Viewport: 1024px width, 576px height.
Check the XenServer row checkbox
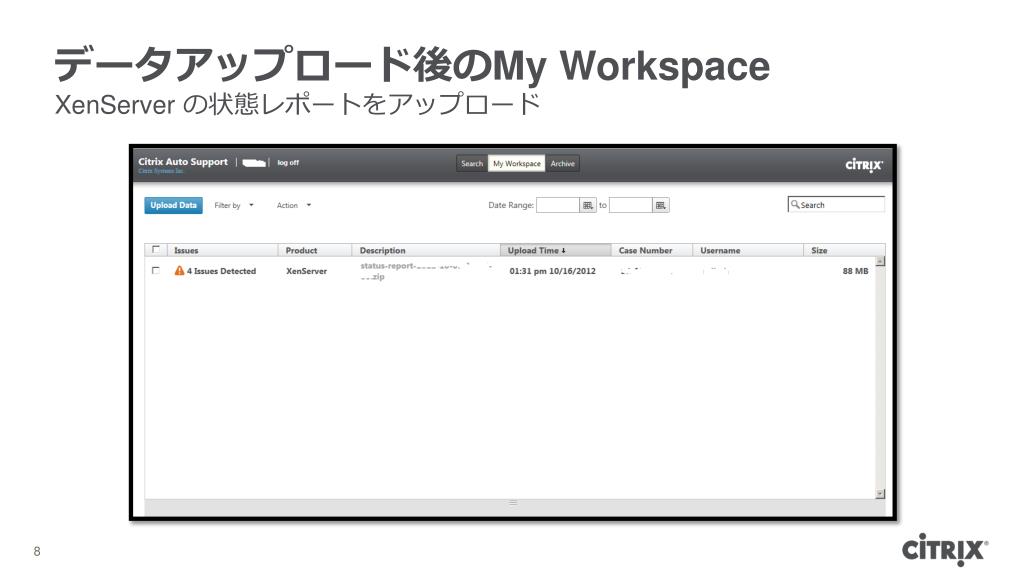[155, 270]
